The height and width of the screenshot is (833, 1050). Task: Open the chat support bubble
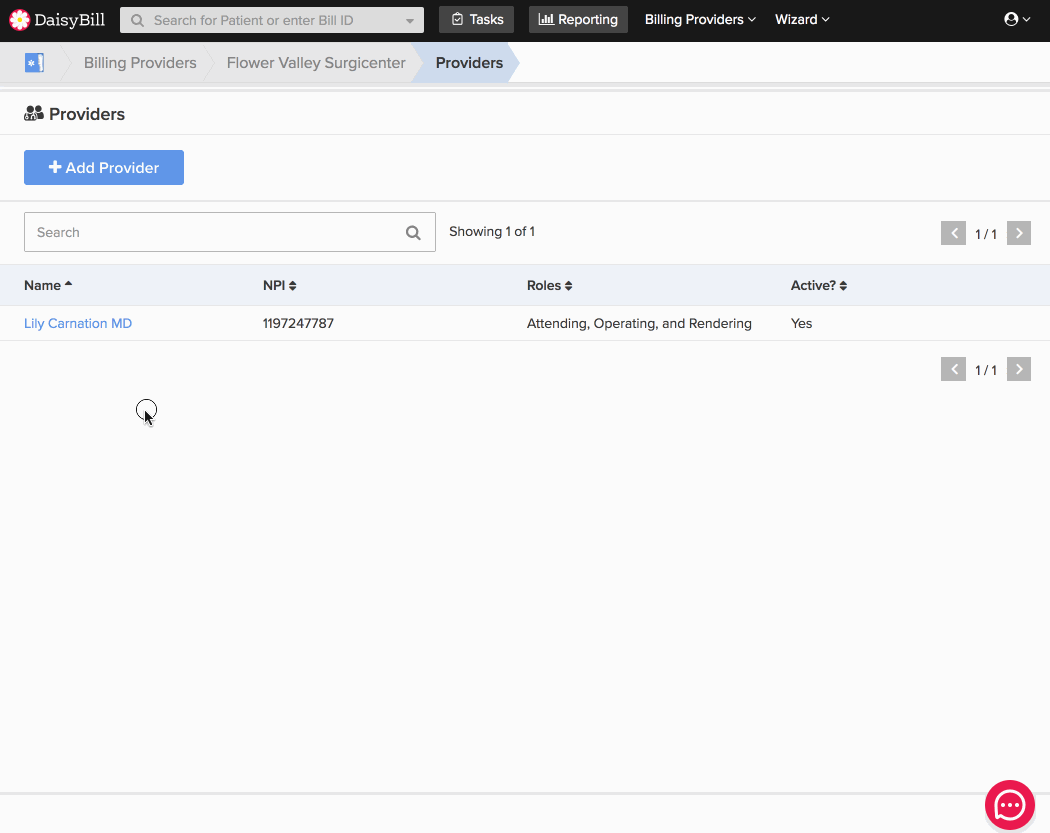click(x=1009, y=805)
